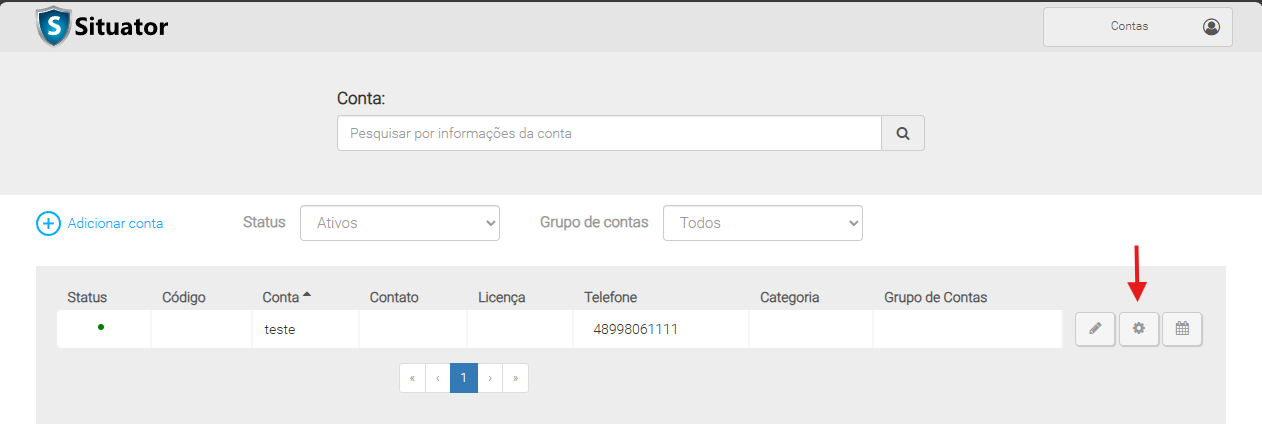Screen dimensions: 1262x442
Task: Click the pencil edit icon for teste
Action: (x=1095, y=329)
